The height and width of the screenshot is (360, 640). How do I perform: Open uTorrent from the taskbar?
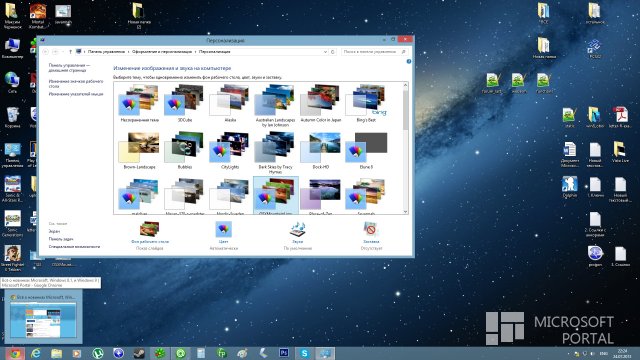pyautogui.click(x=98, y=353)
